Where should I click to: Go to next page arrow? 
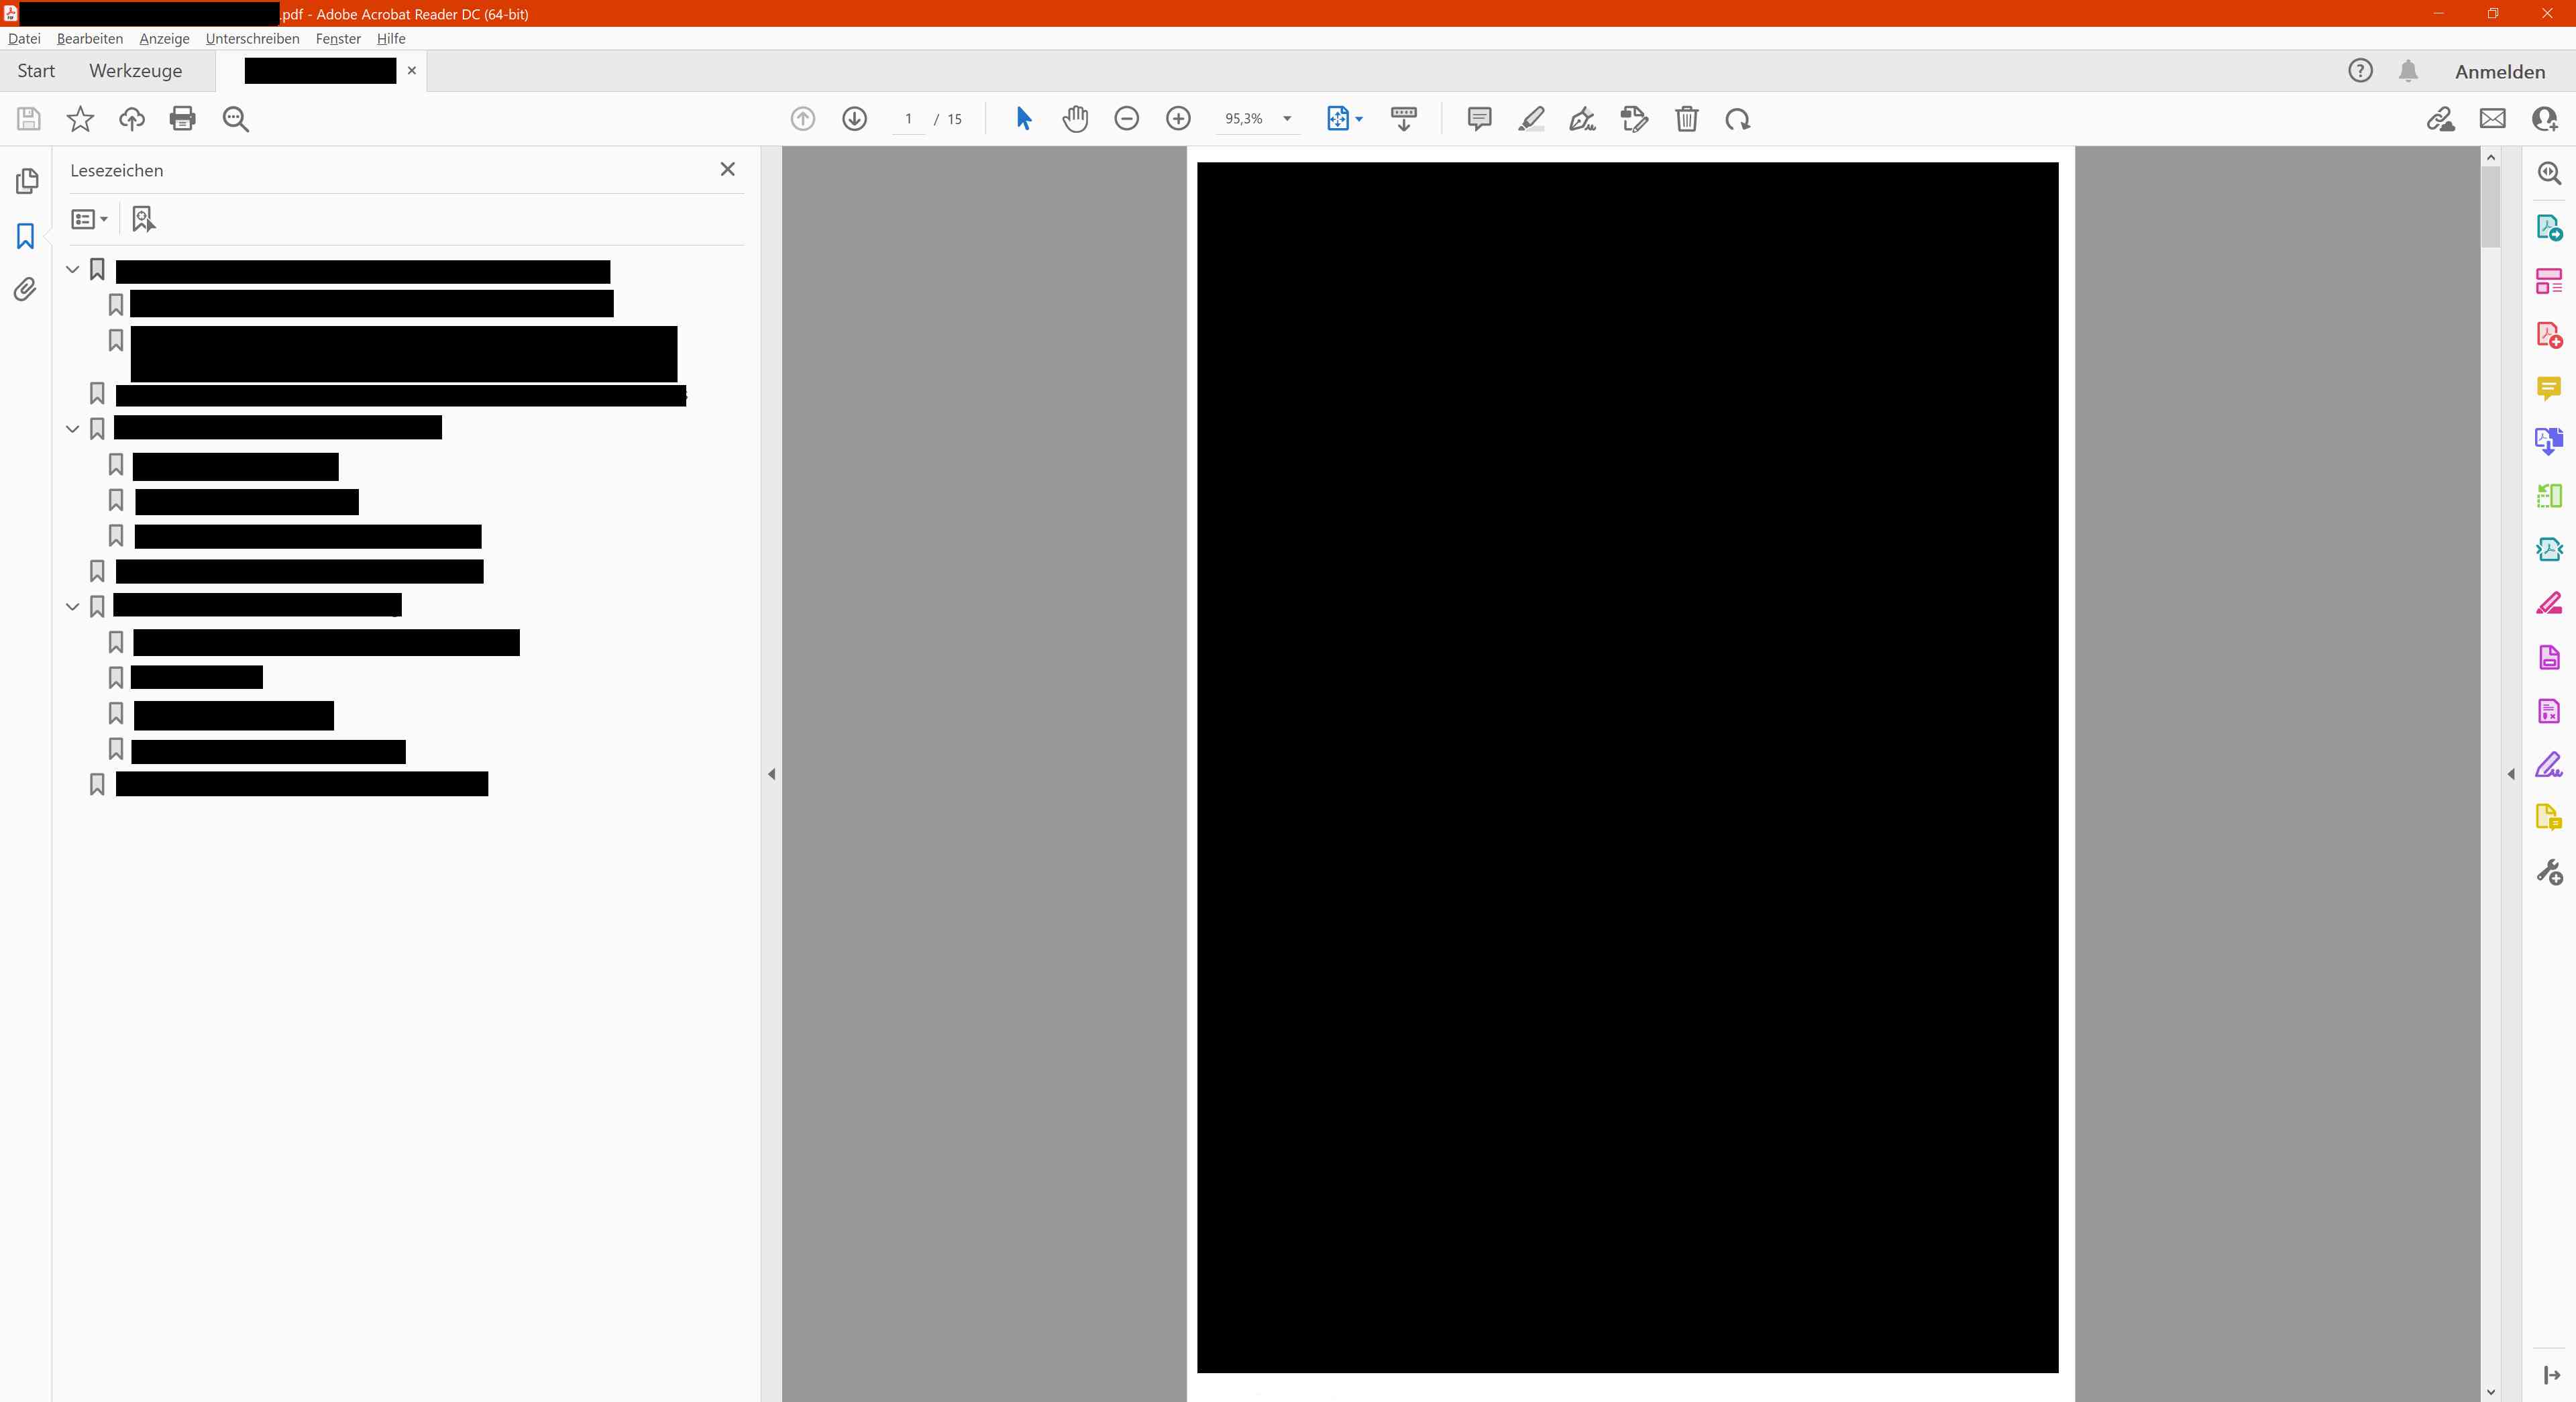coord(854,119)
